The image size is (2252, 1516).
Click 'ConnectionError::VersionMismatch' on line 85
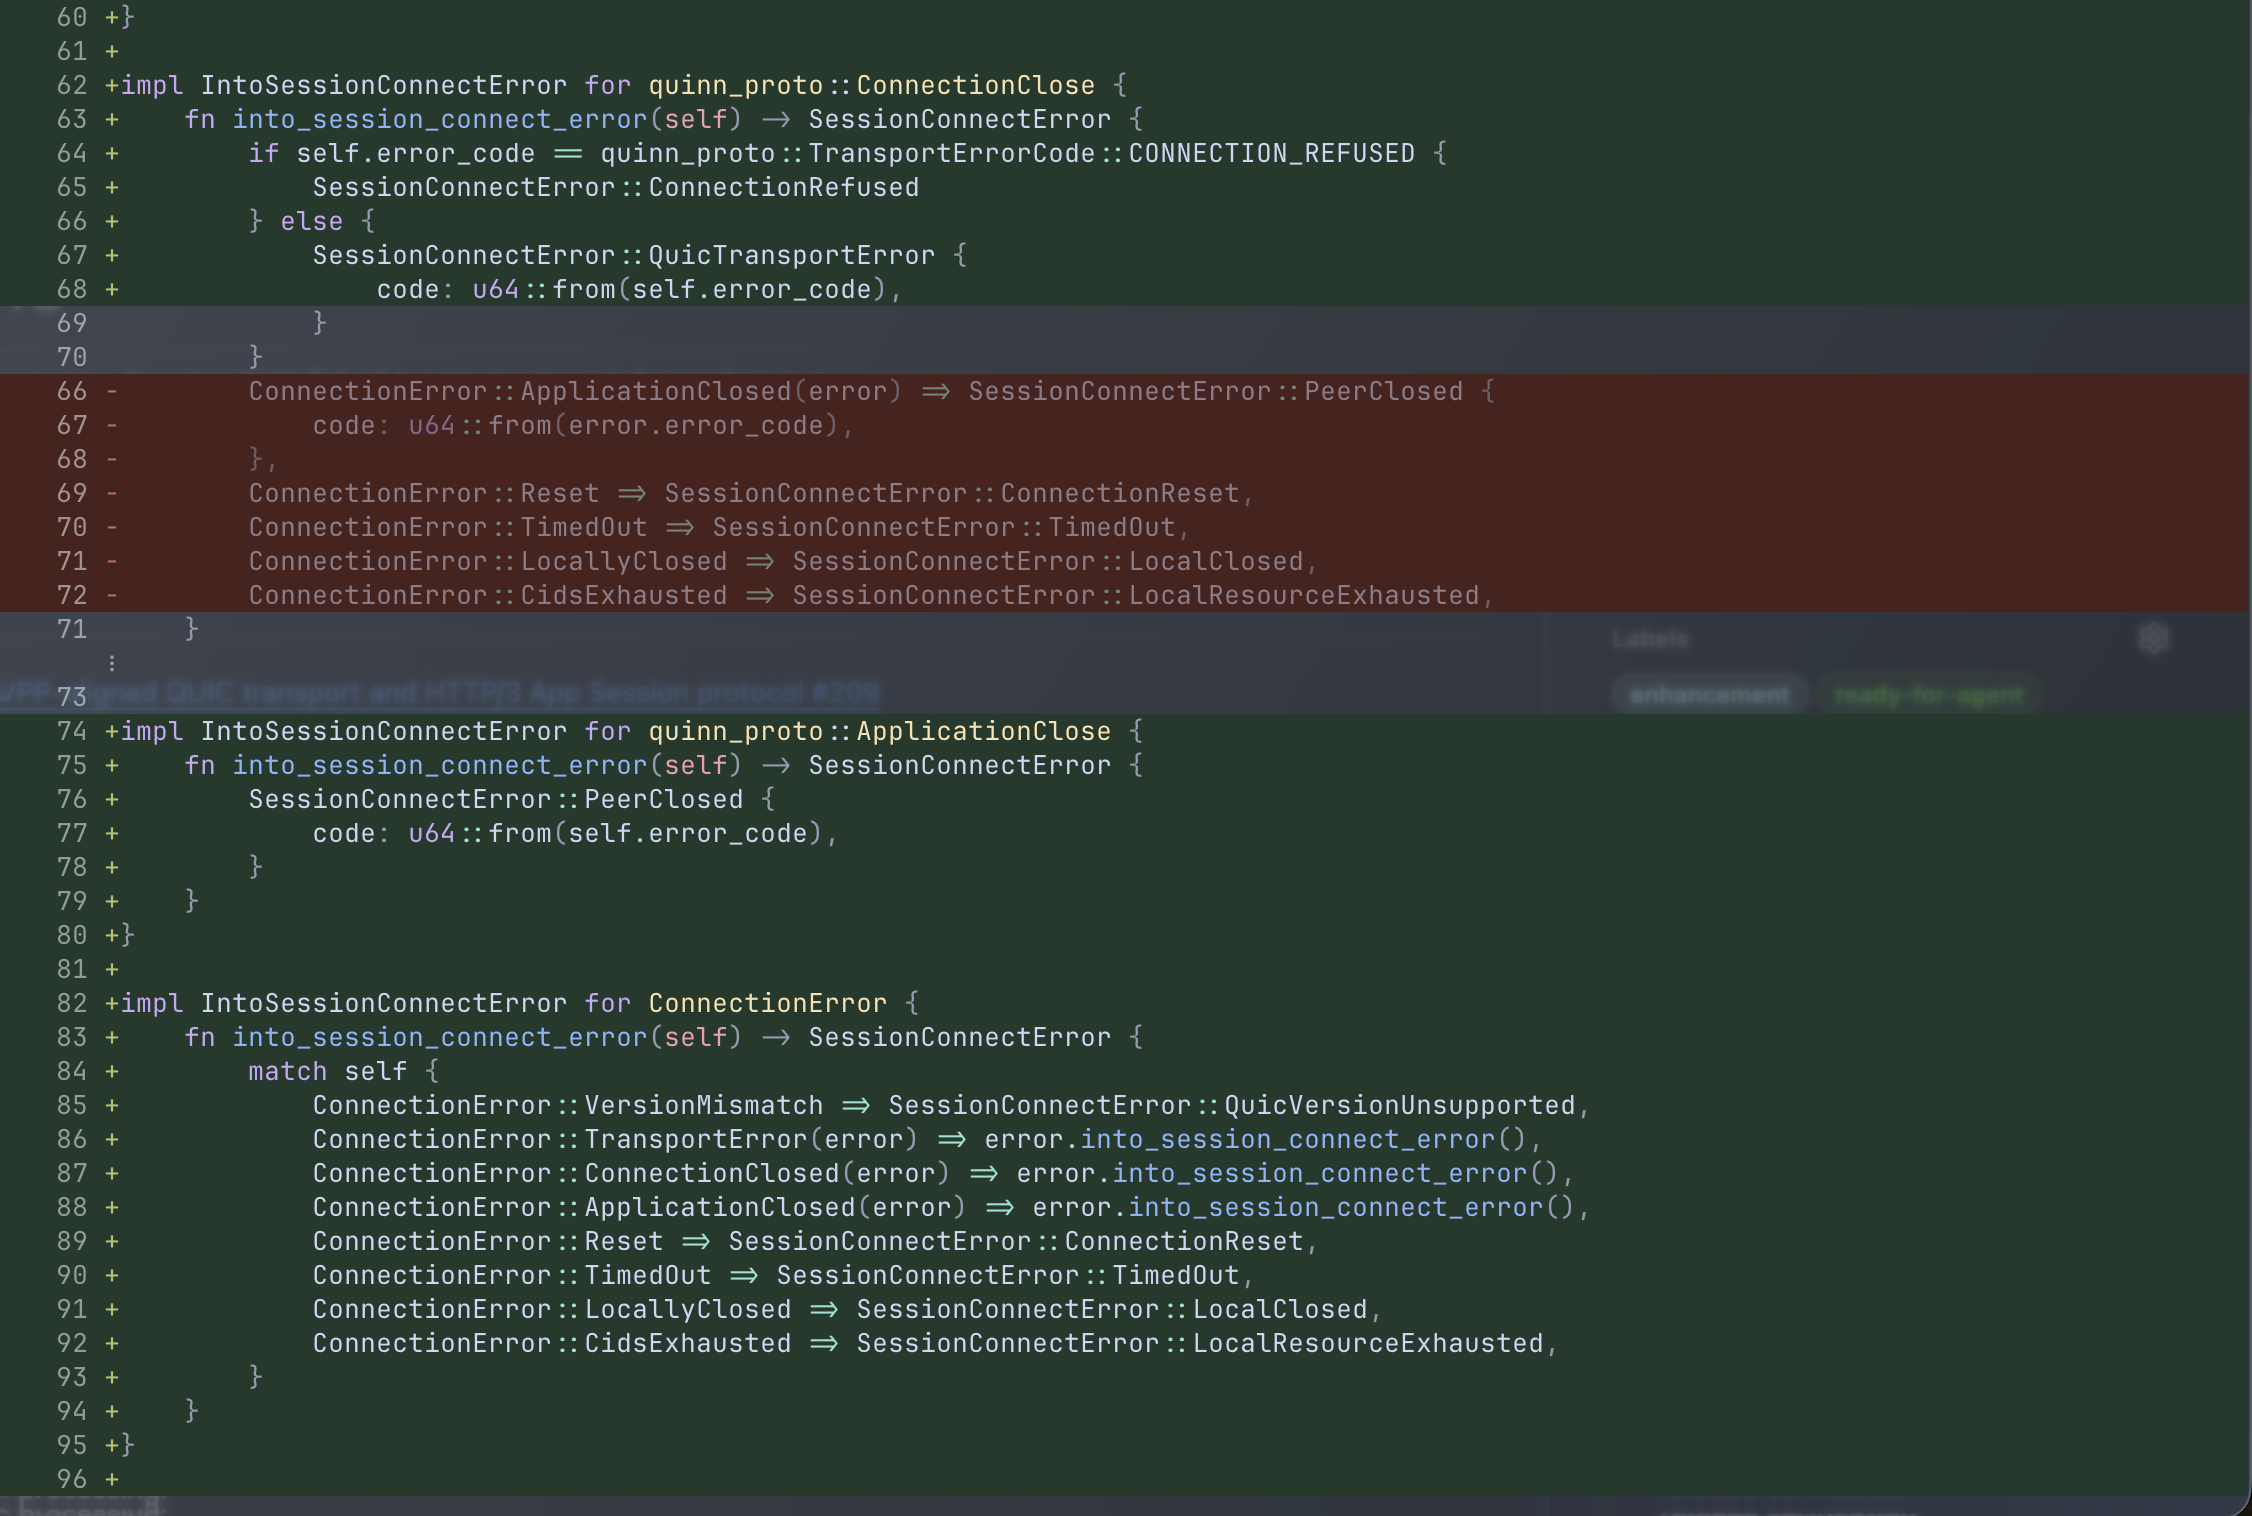(567, 1105)
